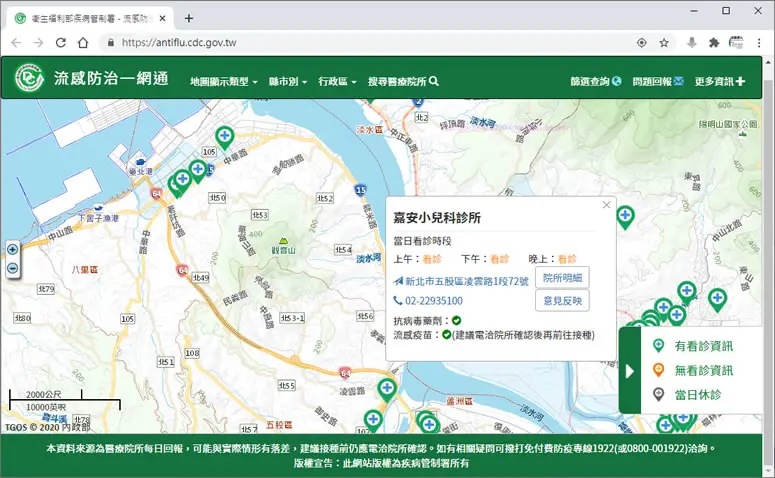Click the clinic marker near 中華路 label
775x478 pixels.
click(224, 137)
